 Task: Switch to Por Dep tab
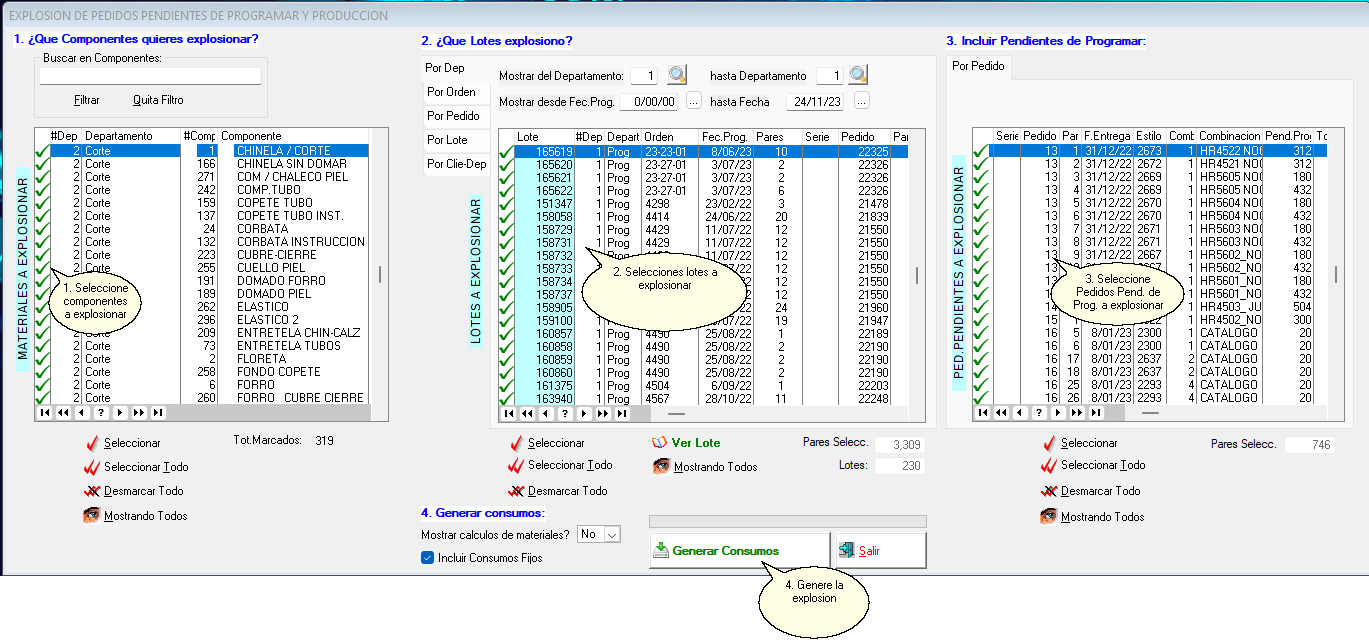[445, 68]
